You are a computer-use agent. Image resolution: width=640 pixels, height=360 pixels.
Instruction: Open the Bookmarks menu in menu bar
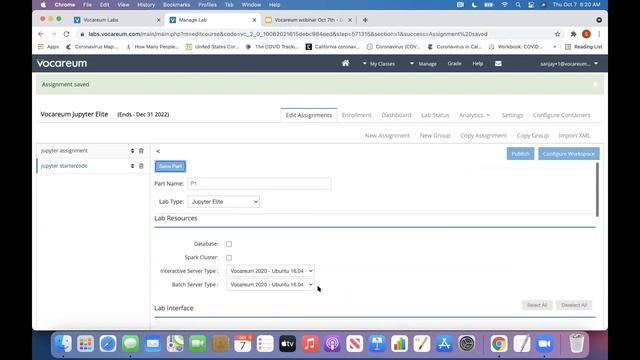tap(176, 5)
